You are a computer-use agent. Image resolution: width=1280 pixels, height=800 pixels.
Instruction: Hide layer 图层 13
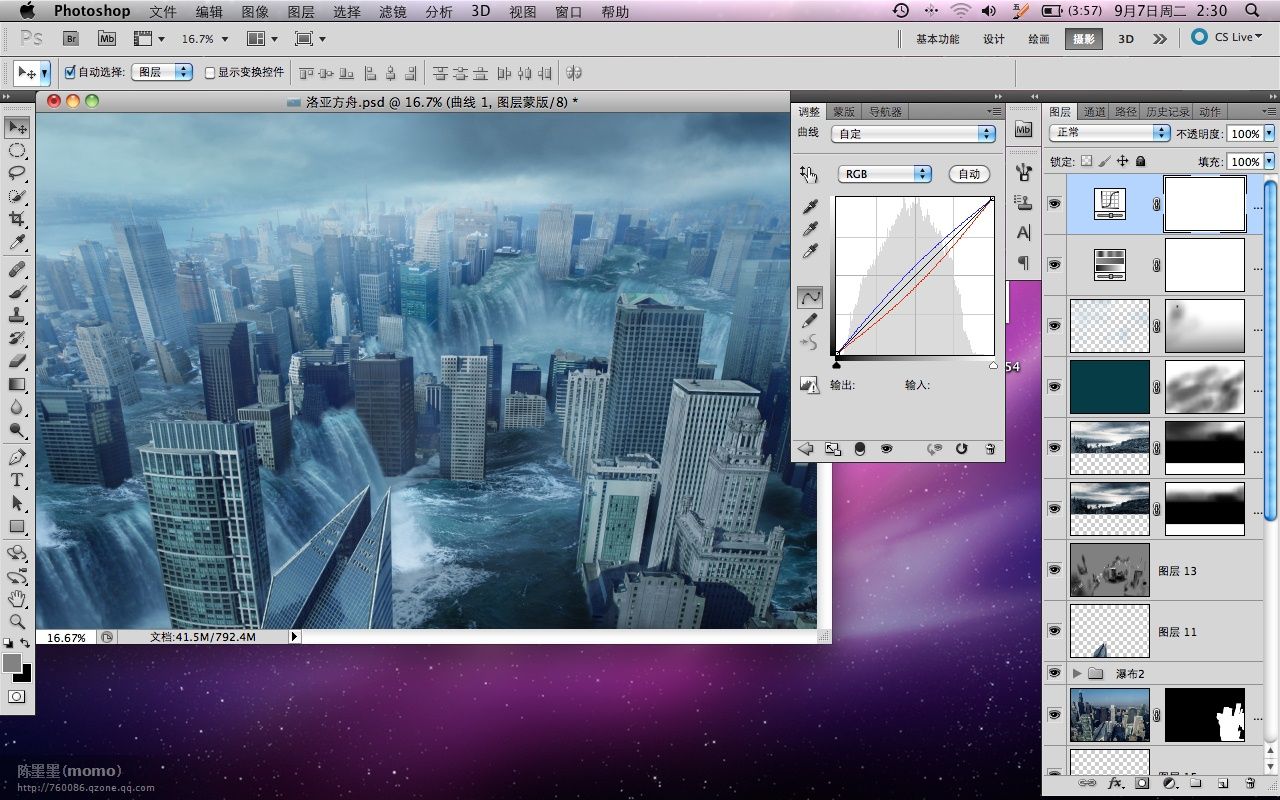click(1054, 569)
